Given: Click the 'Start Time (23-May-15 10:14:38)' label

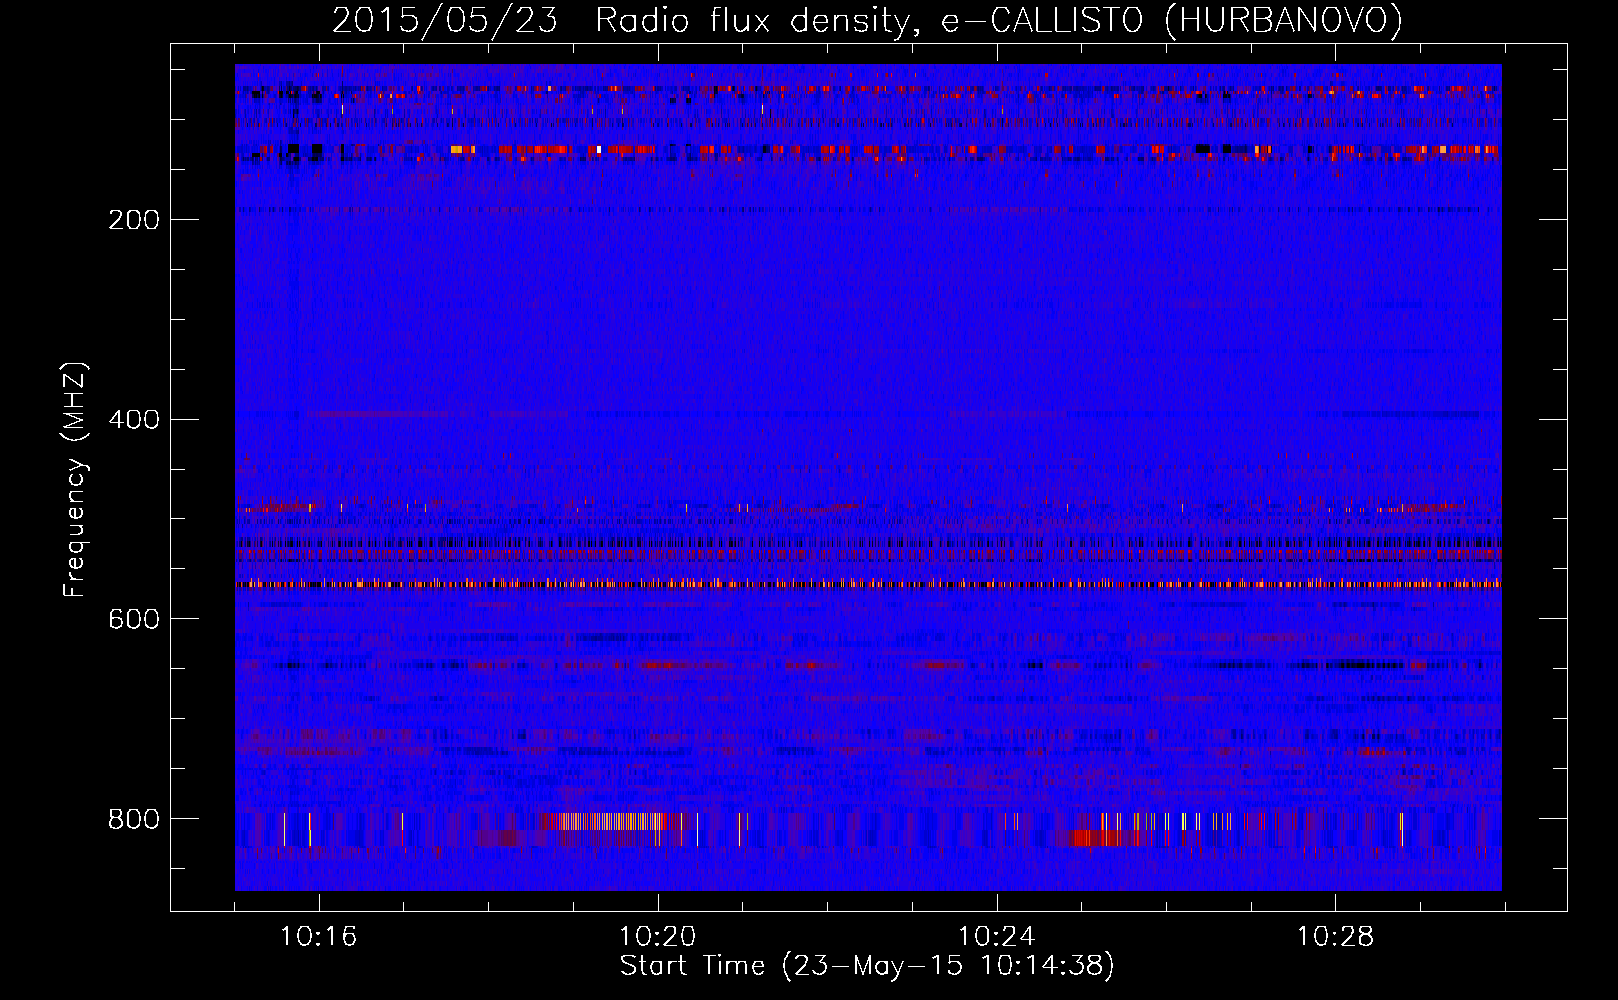Looking at the screenshot, I should click(867, 966).
